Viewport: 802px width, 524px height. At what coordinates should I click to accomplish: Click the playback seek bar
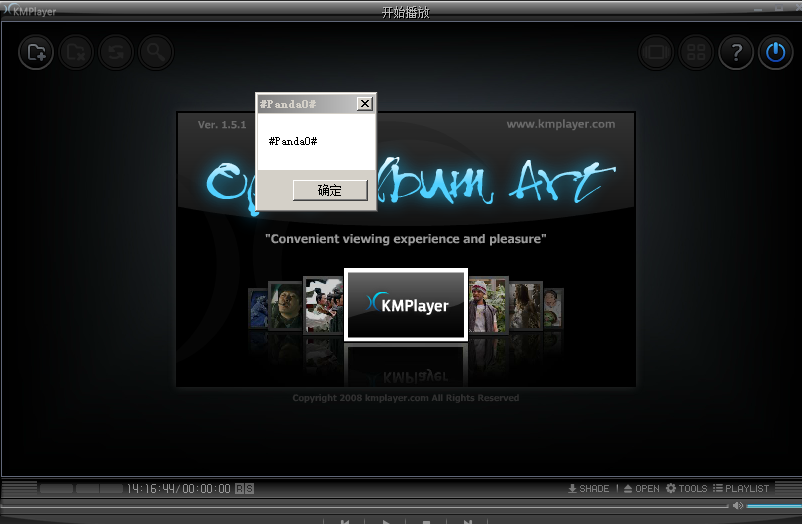coord(364,506)
